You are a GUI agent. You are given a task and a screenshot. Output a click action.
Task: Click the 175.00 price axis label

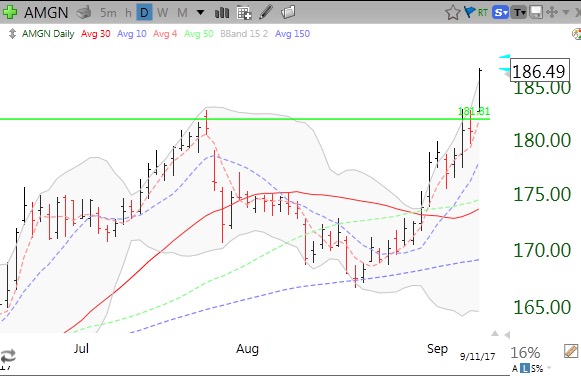[542, 194]
